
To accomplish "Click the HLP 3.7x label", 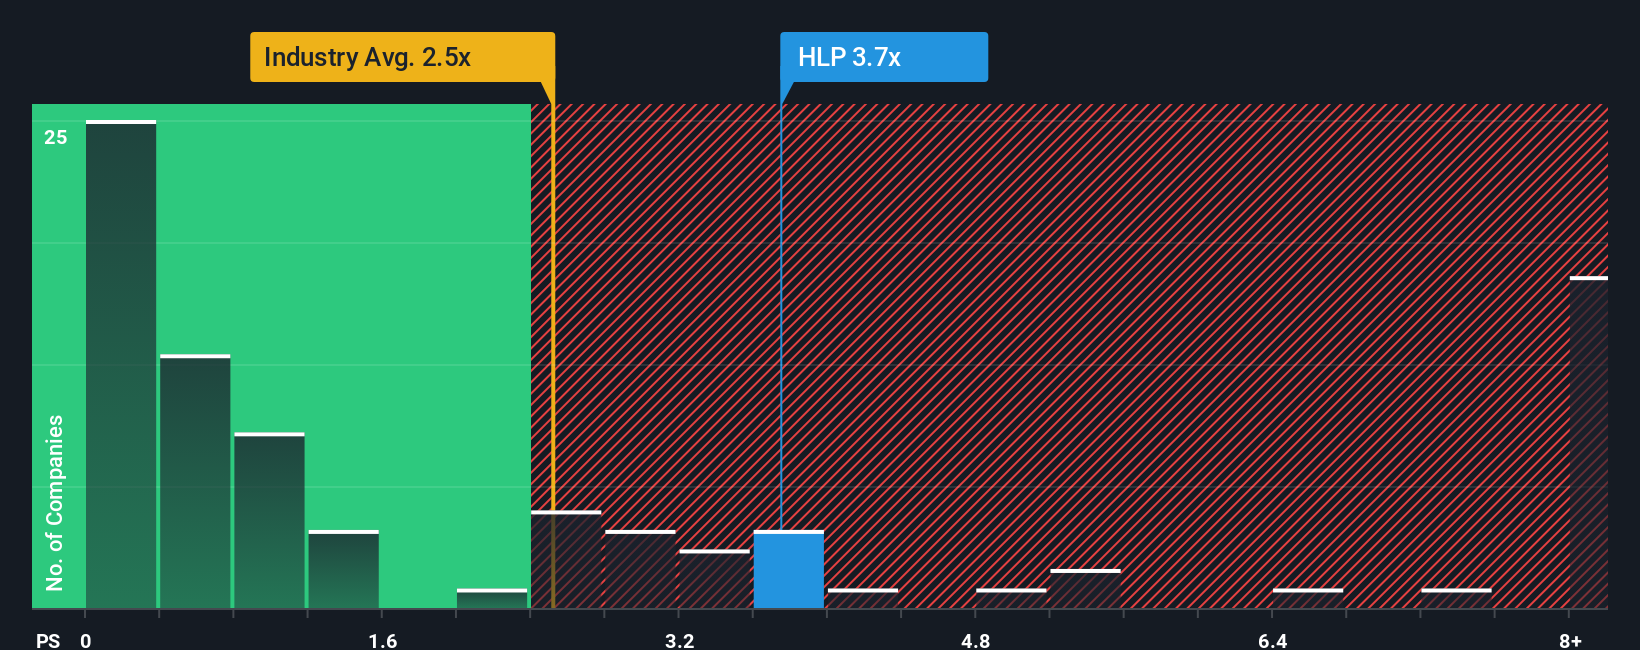I will [884, 57].
